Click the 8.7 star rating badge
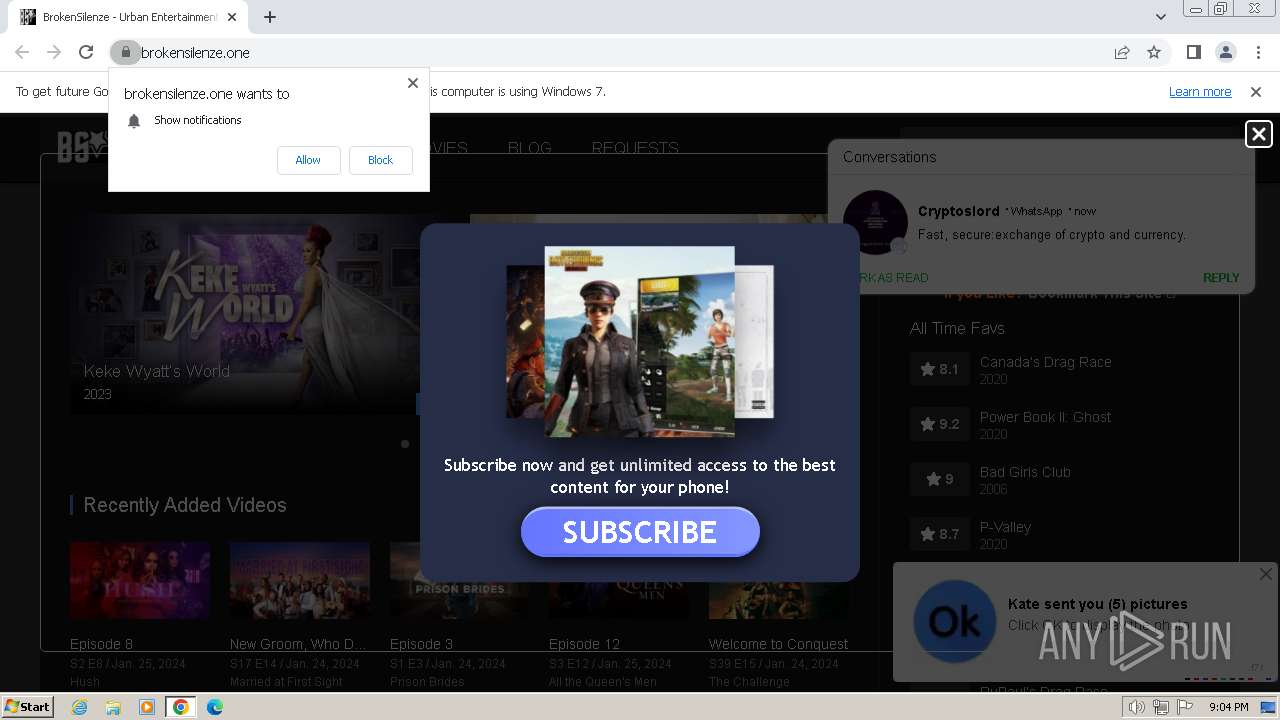1280x720 pixels. tap(939, 534)
